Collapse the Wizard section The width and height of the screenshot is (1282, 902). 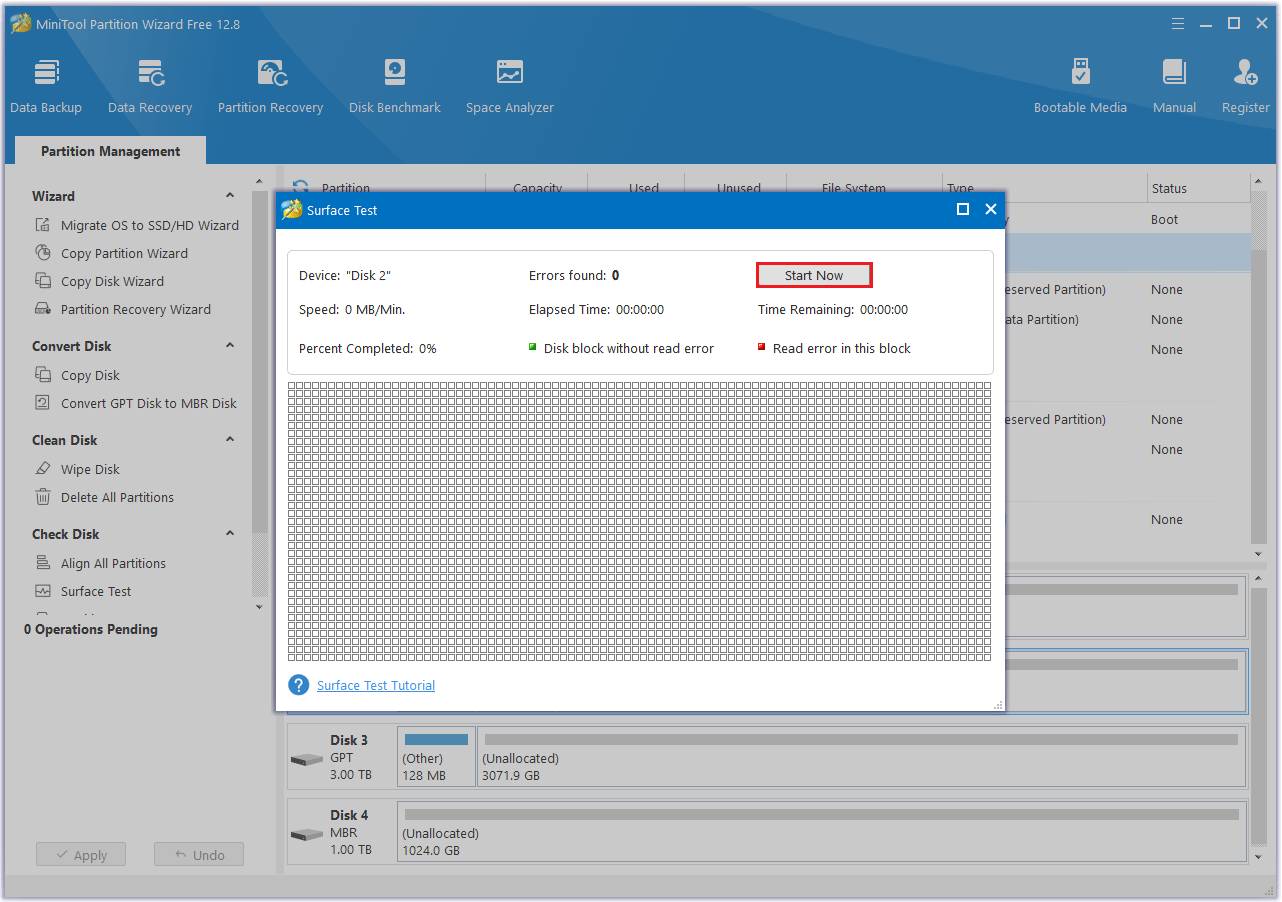tap(230, 196)
